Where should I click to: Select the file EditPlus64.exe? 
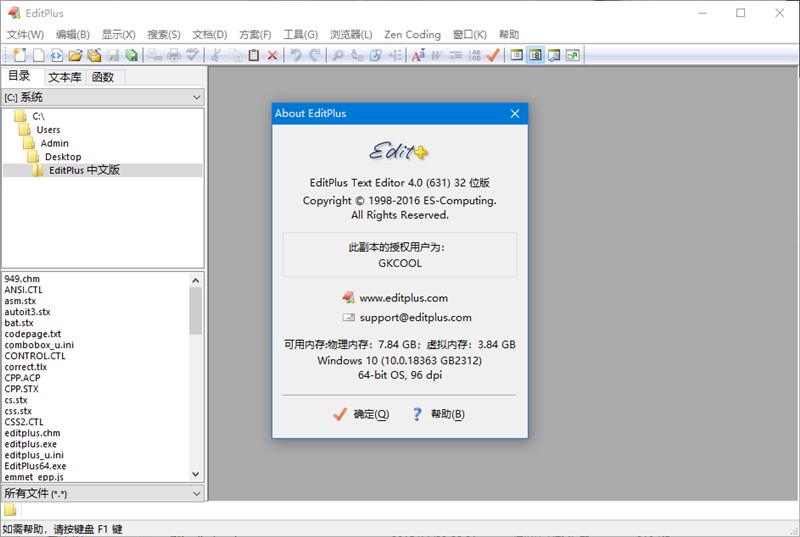point(35,466)
